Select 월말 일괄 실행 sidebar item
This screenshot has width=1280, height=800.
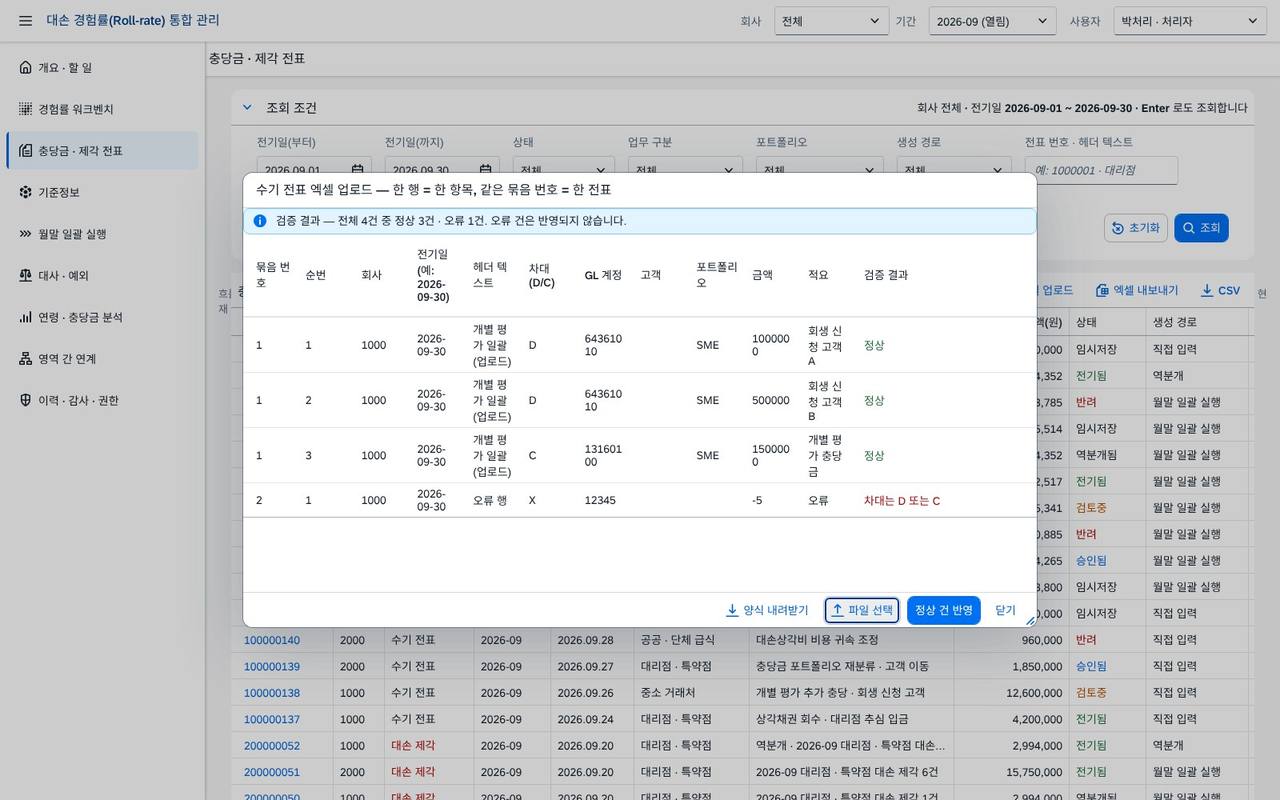[x=102, y=234]
